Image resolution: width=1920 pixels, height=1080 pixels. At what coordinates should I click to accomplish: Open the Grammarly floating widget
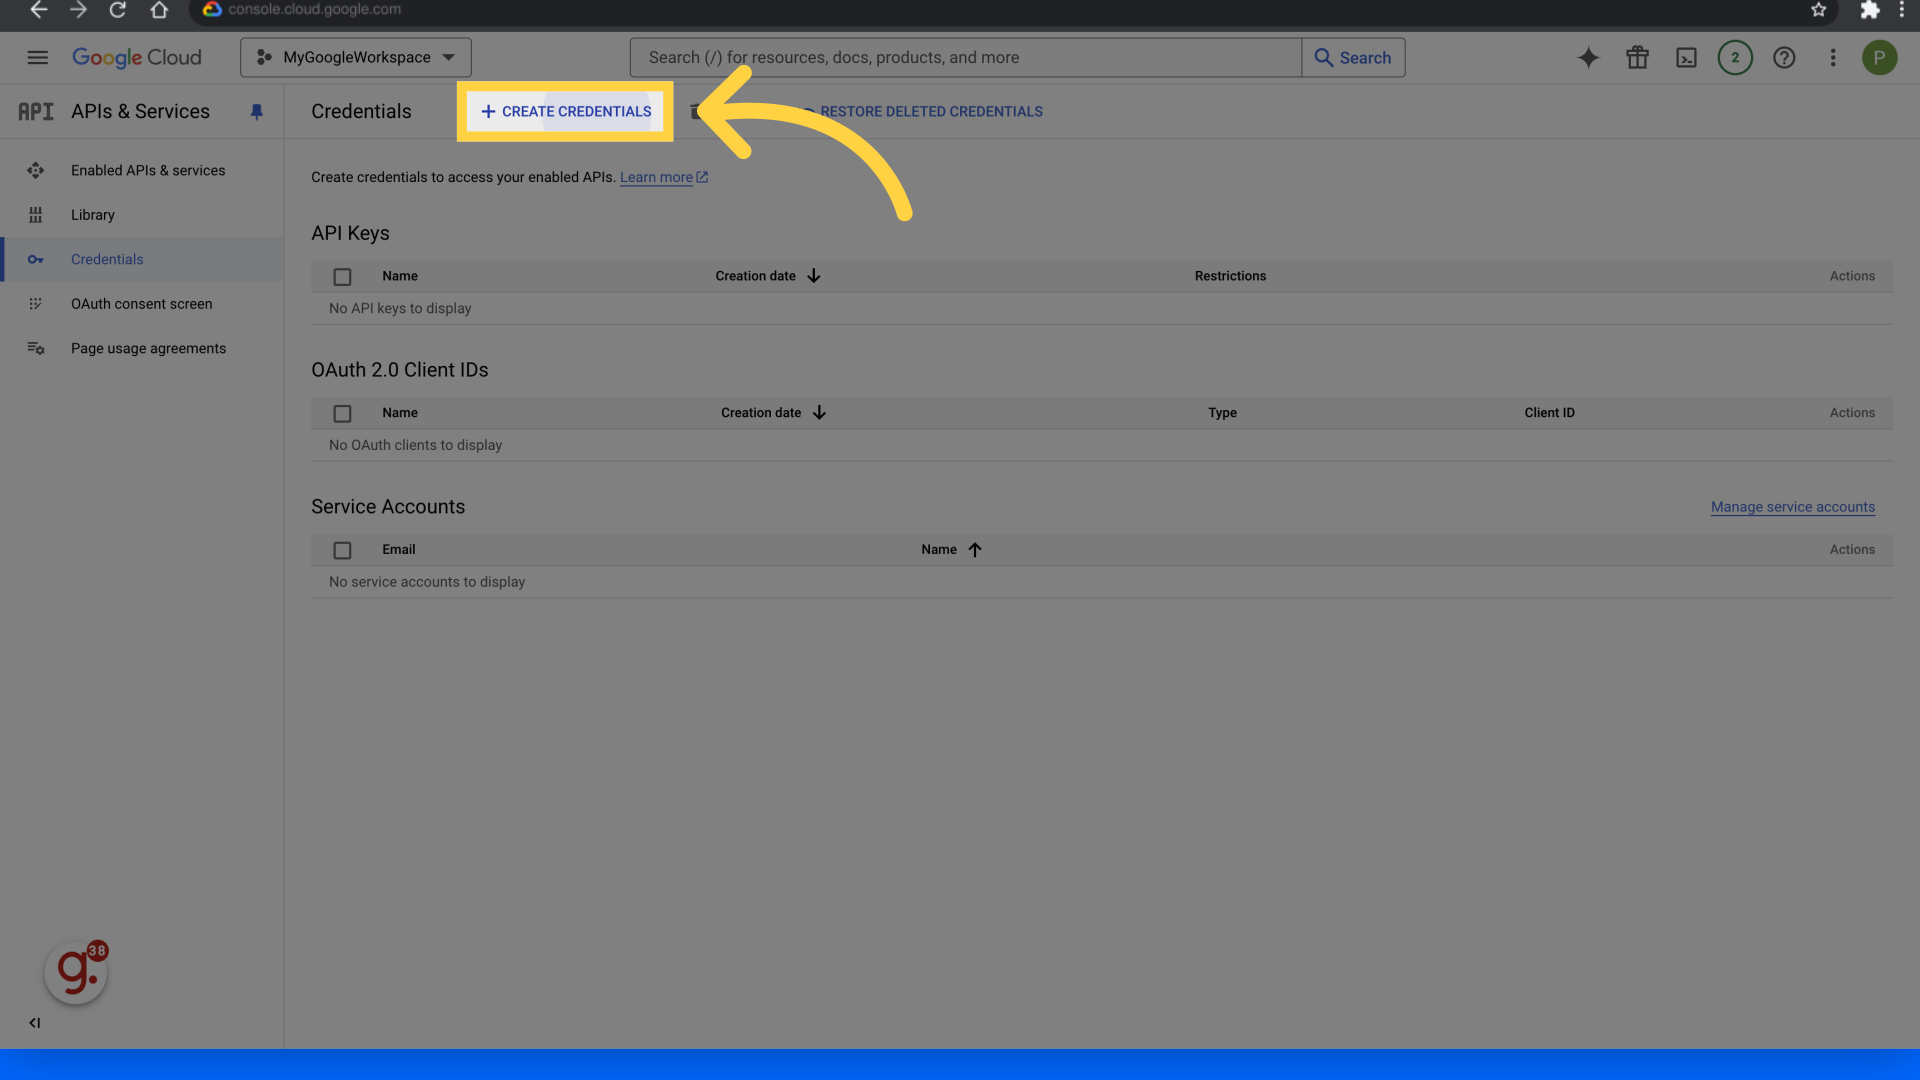click(76, 972)
